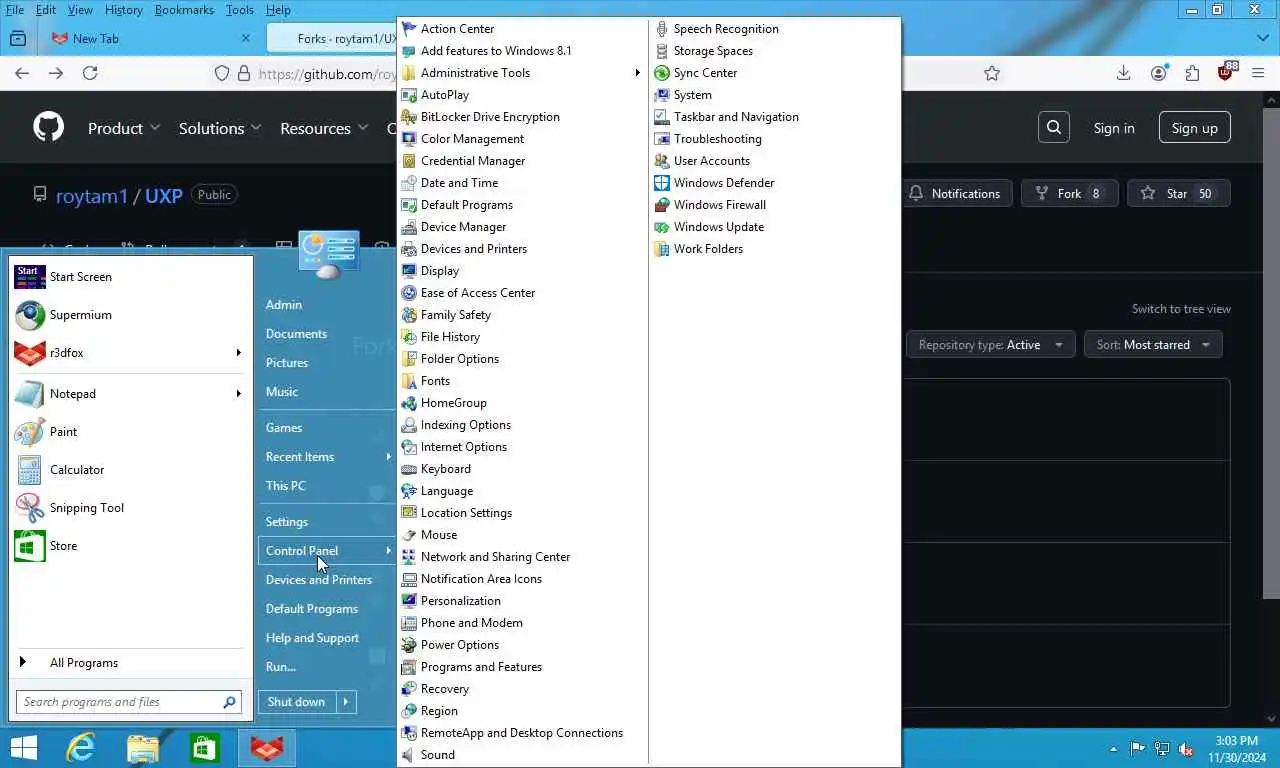Open Windows Update icon
1280x768 pixels.
(x=662, y=227)
